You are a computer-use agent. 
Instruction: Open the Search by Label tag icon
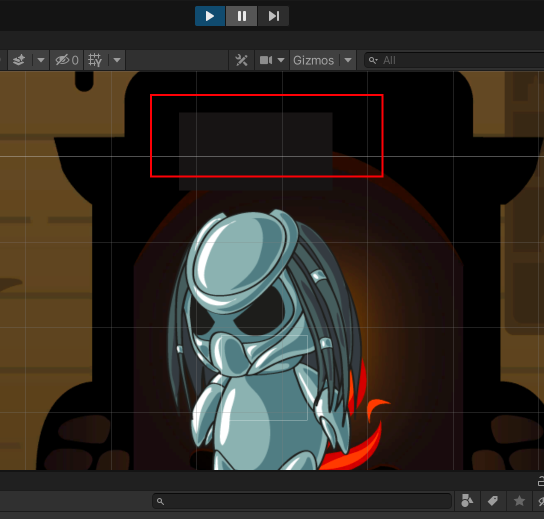coord(493,501)
